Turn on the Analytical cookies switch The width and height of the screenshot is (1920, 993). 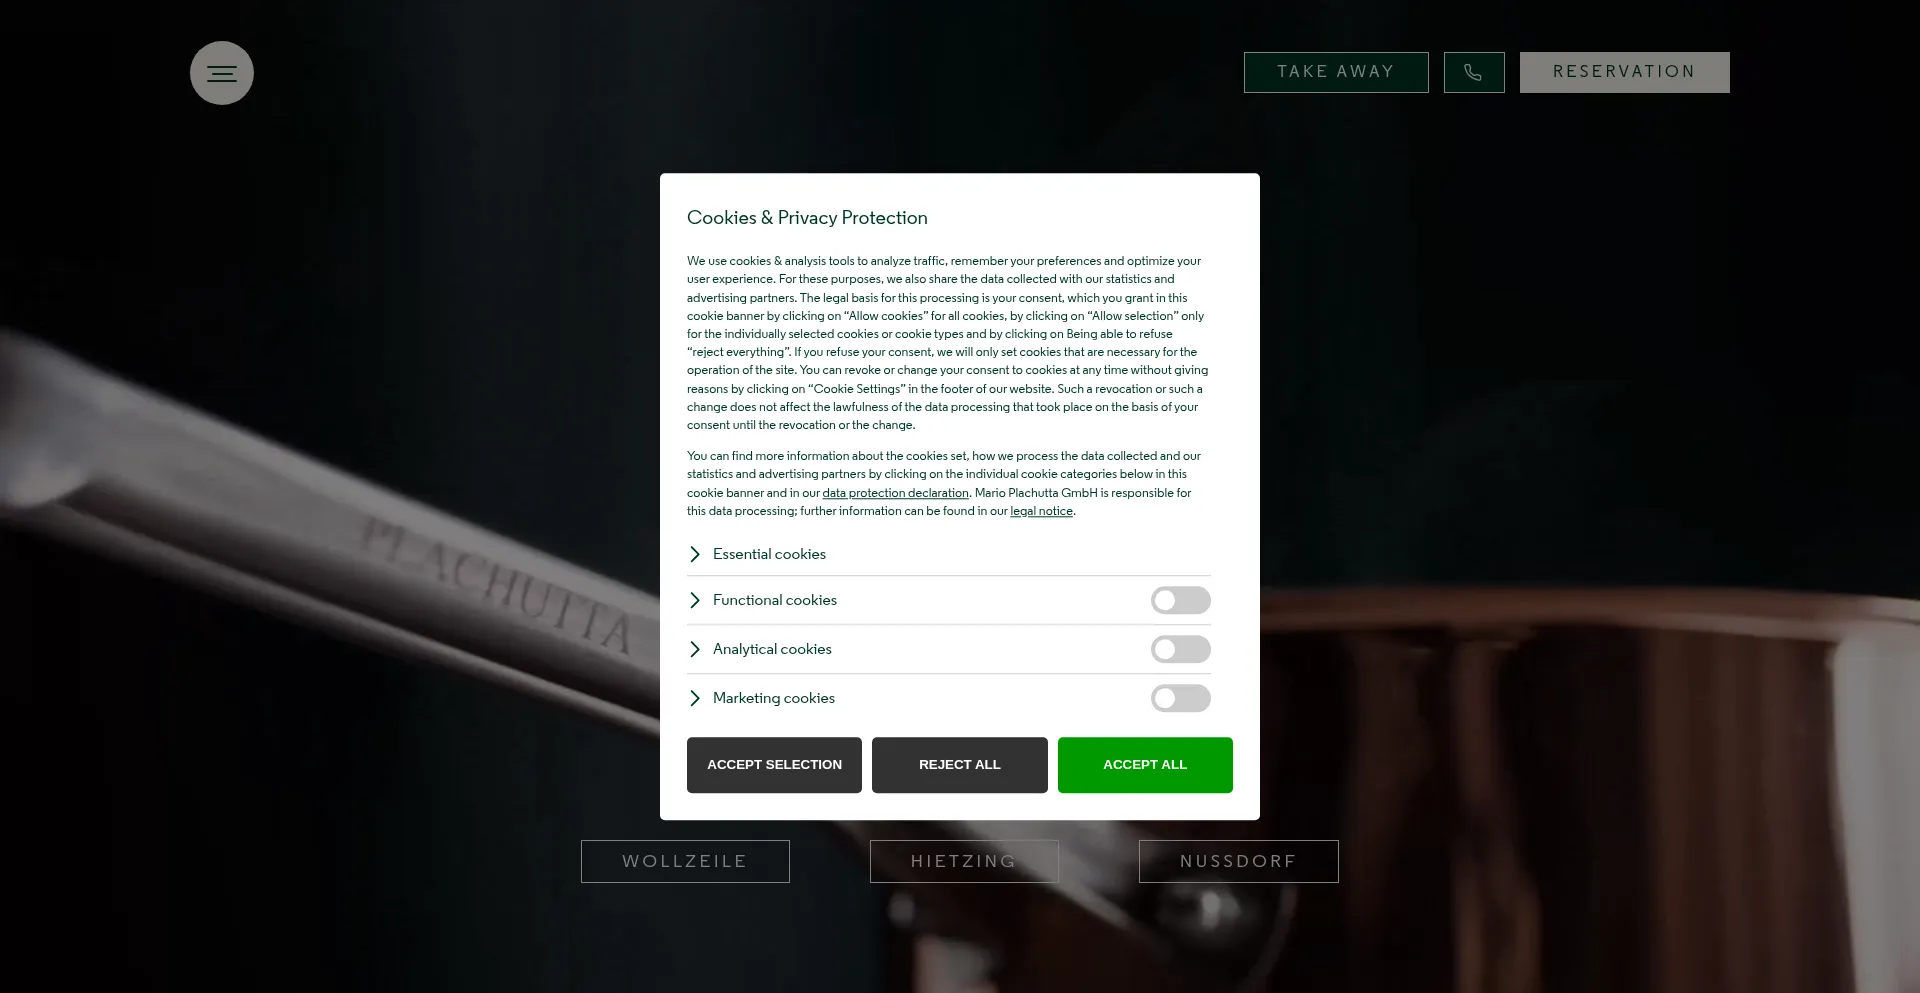1180,649
